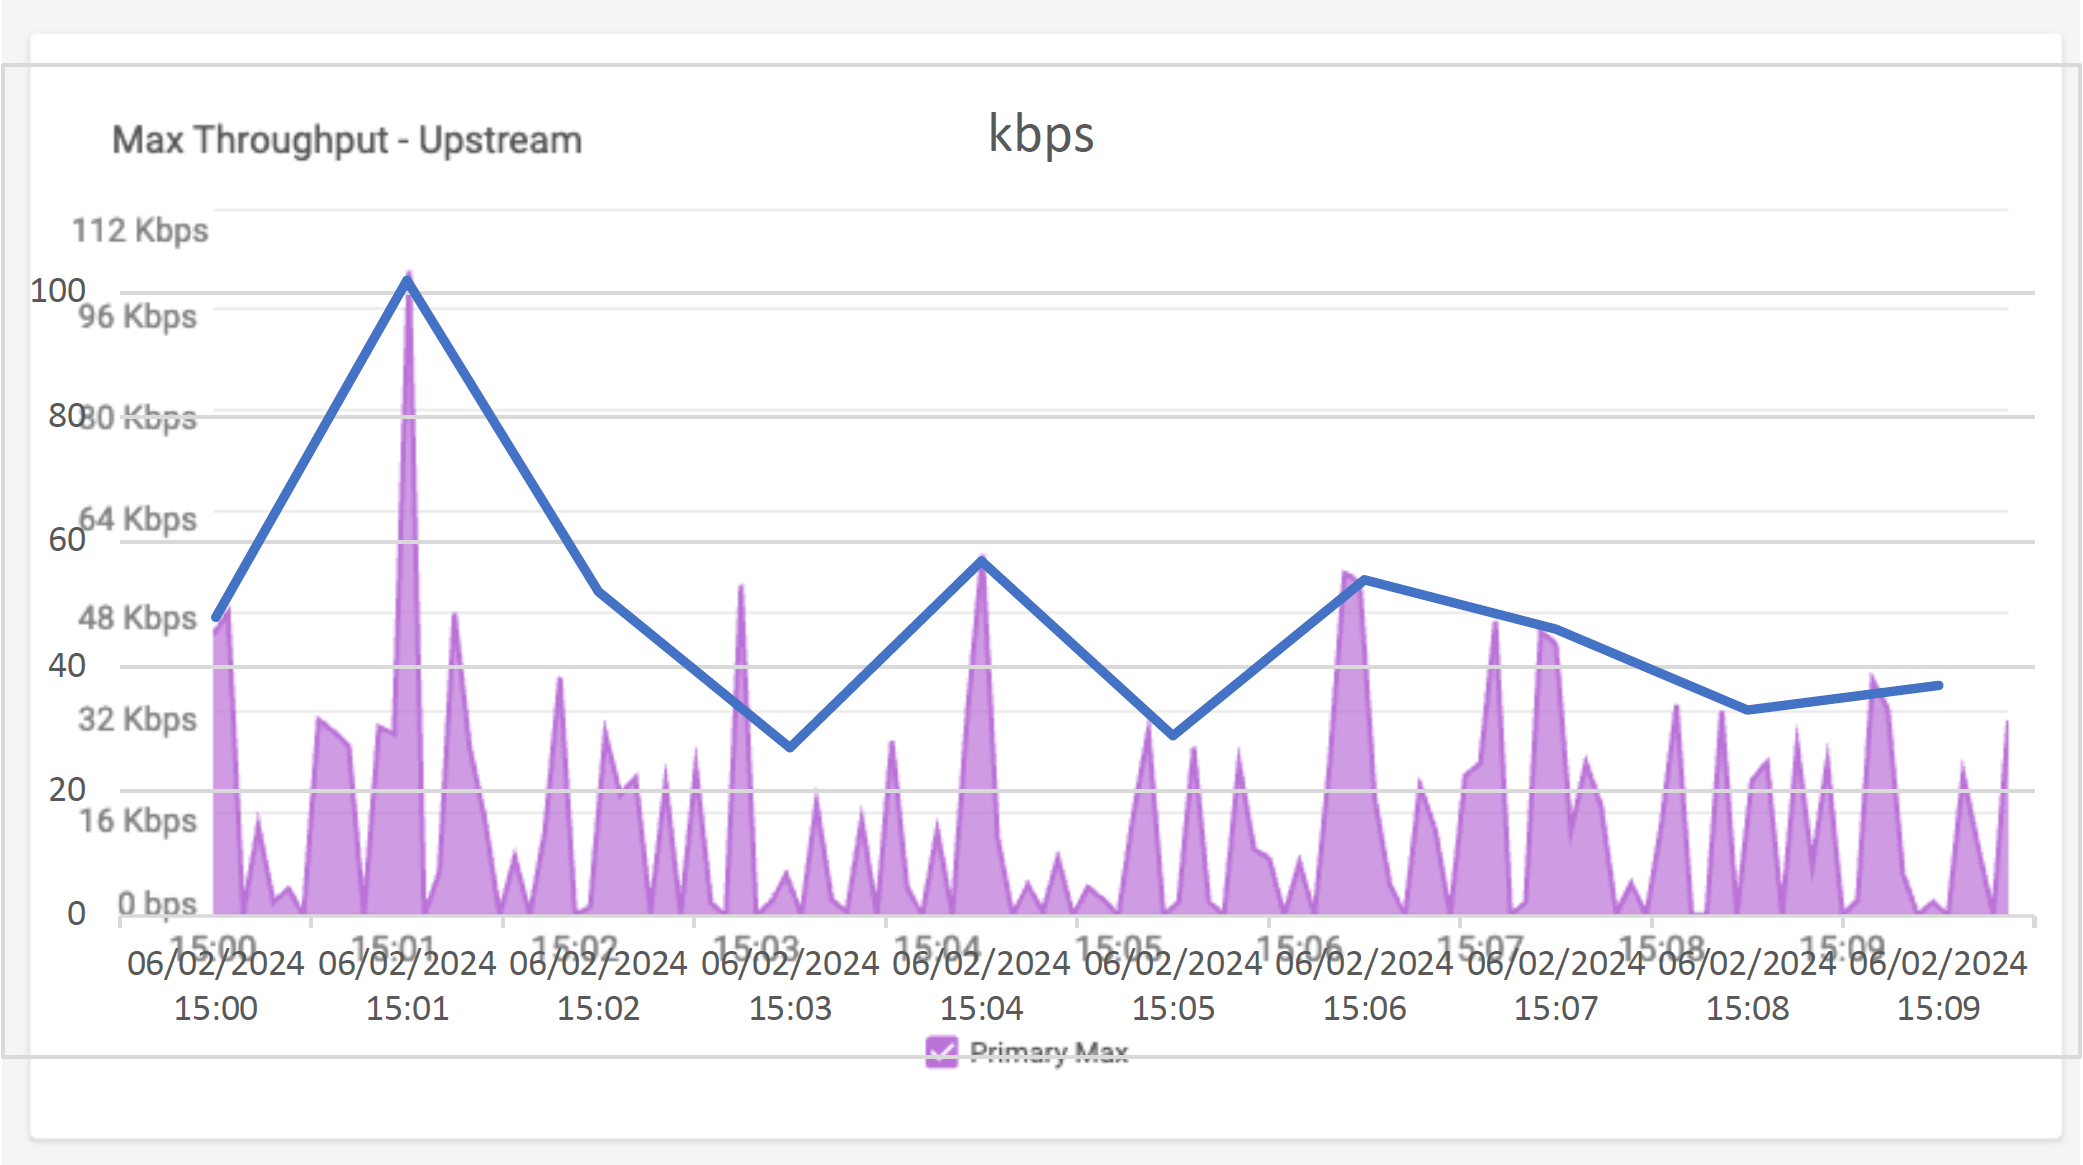Click the 48 Kbps y-axis label
This screenshot has height=1165, width=2083.
pyautogui.click(x=137, y=617)
